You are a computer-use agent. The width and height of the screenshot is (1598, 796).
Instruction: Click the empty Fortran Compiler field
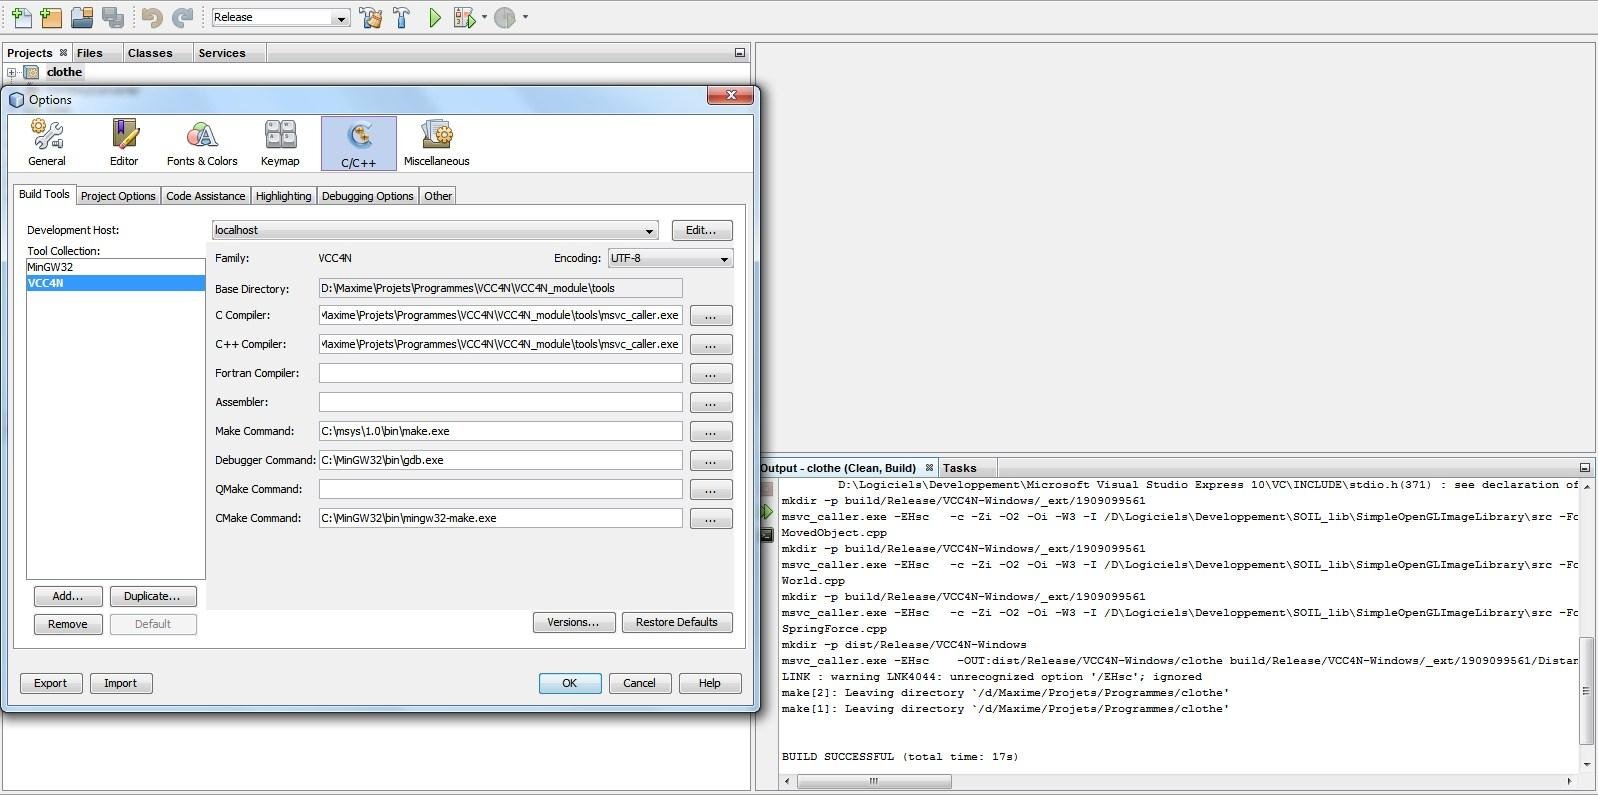pyautogui.click(x=500, y=373)
